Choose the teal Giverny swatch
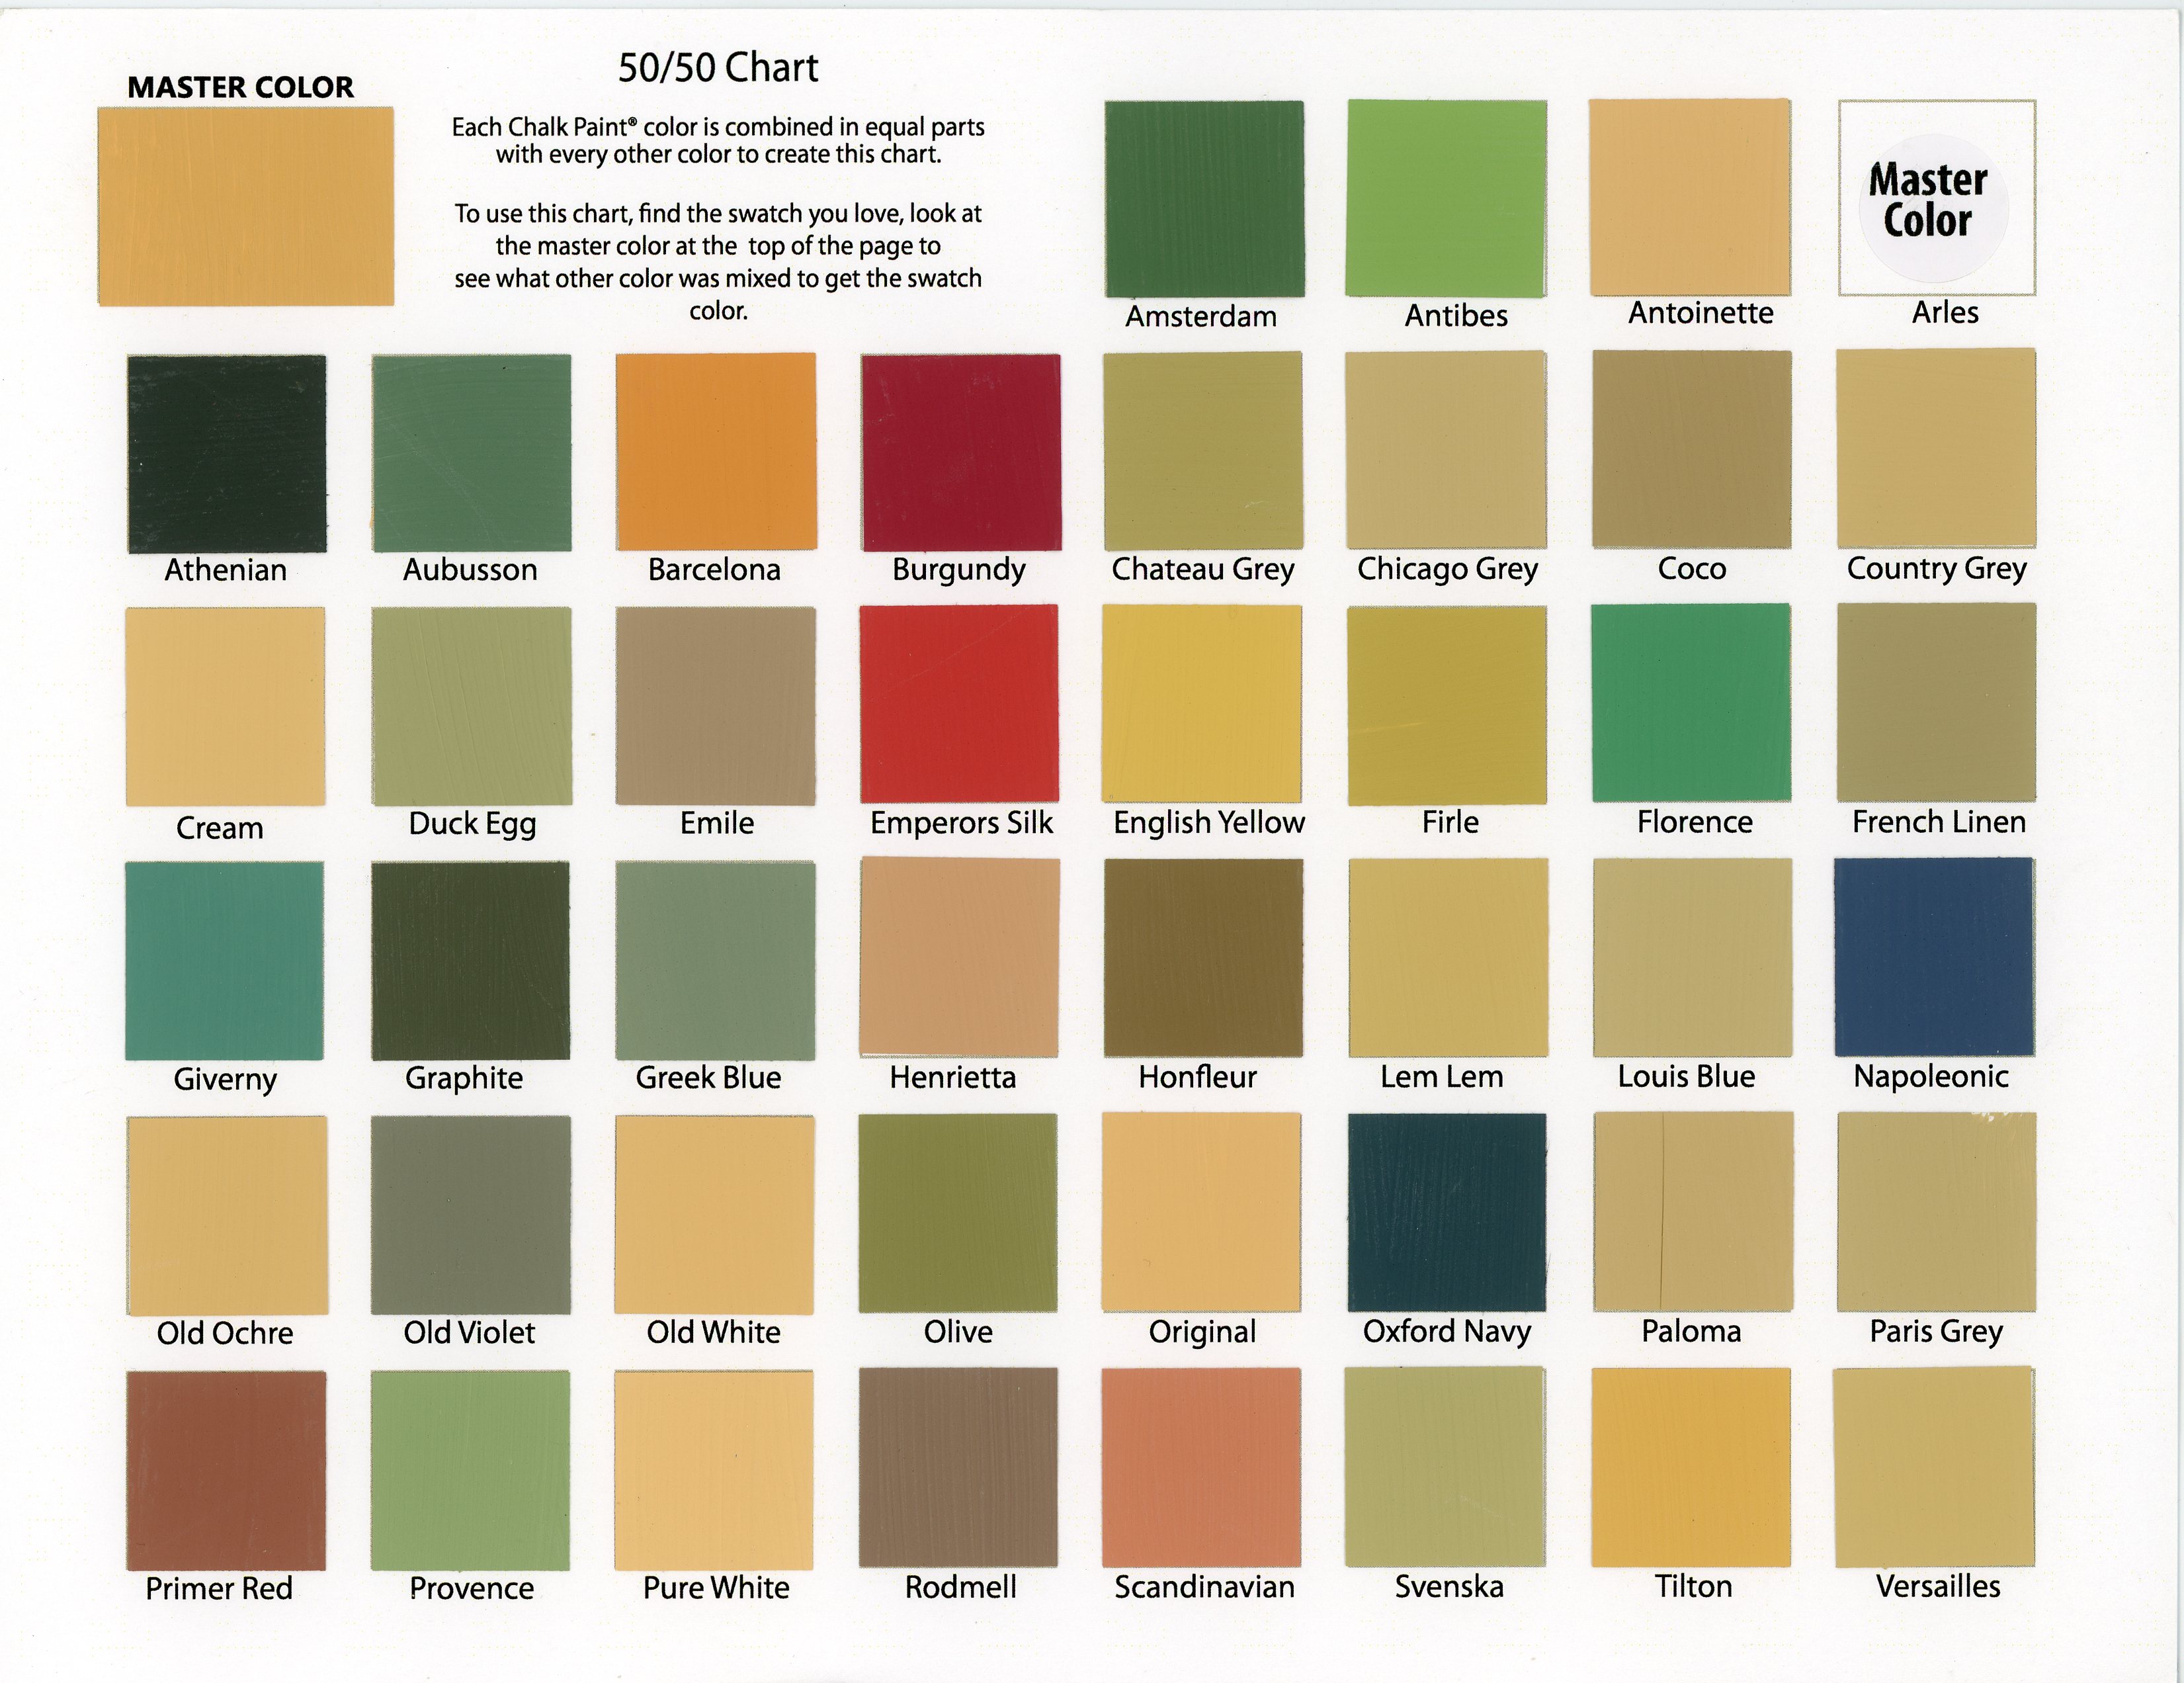2184x1683 pixels. (225, 961)
